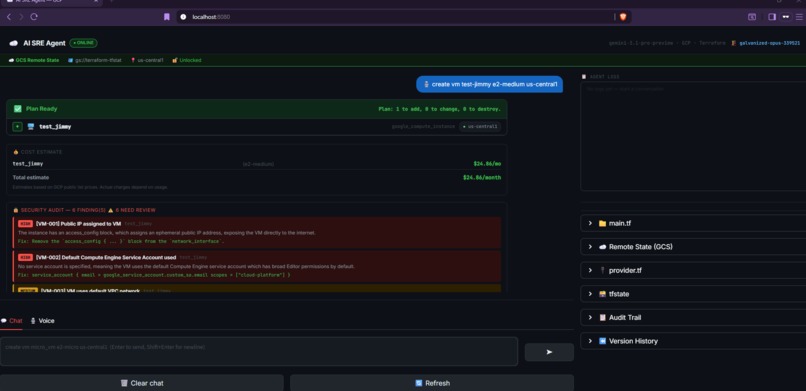806x391 pixels.
Task: Switch to the Voice tab
Action: [43, 321]
